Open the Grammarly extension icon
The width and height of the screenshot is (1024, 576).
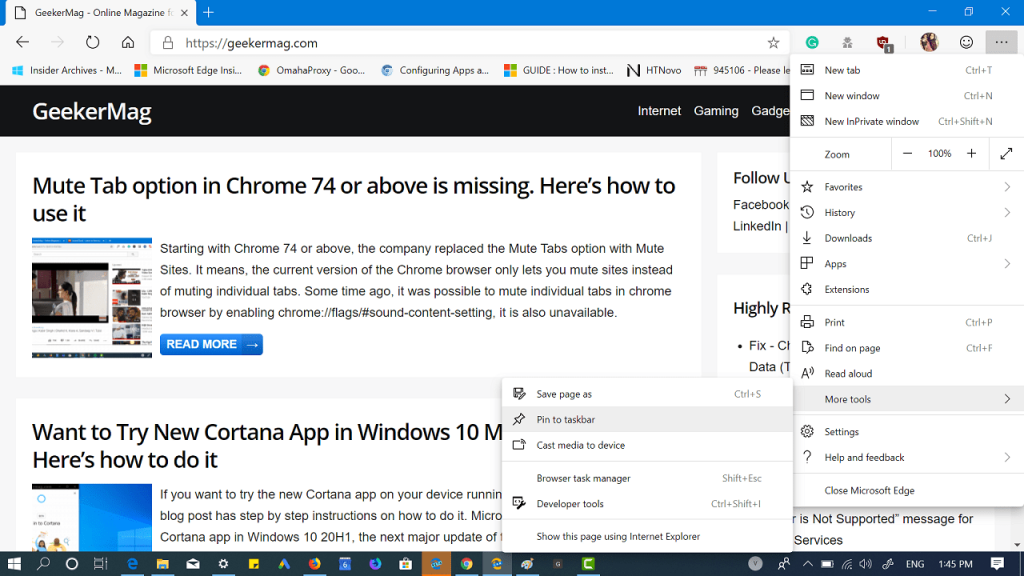click(812, 42)
